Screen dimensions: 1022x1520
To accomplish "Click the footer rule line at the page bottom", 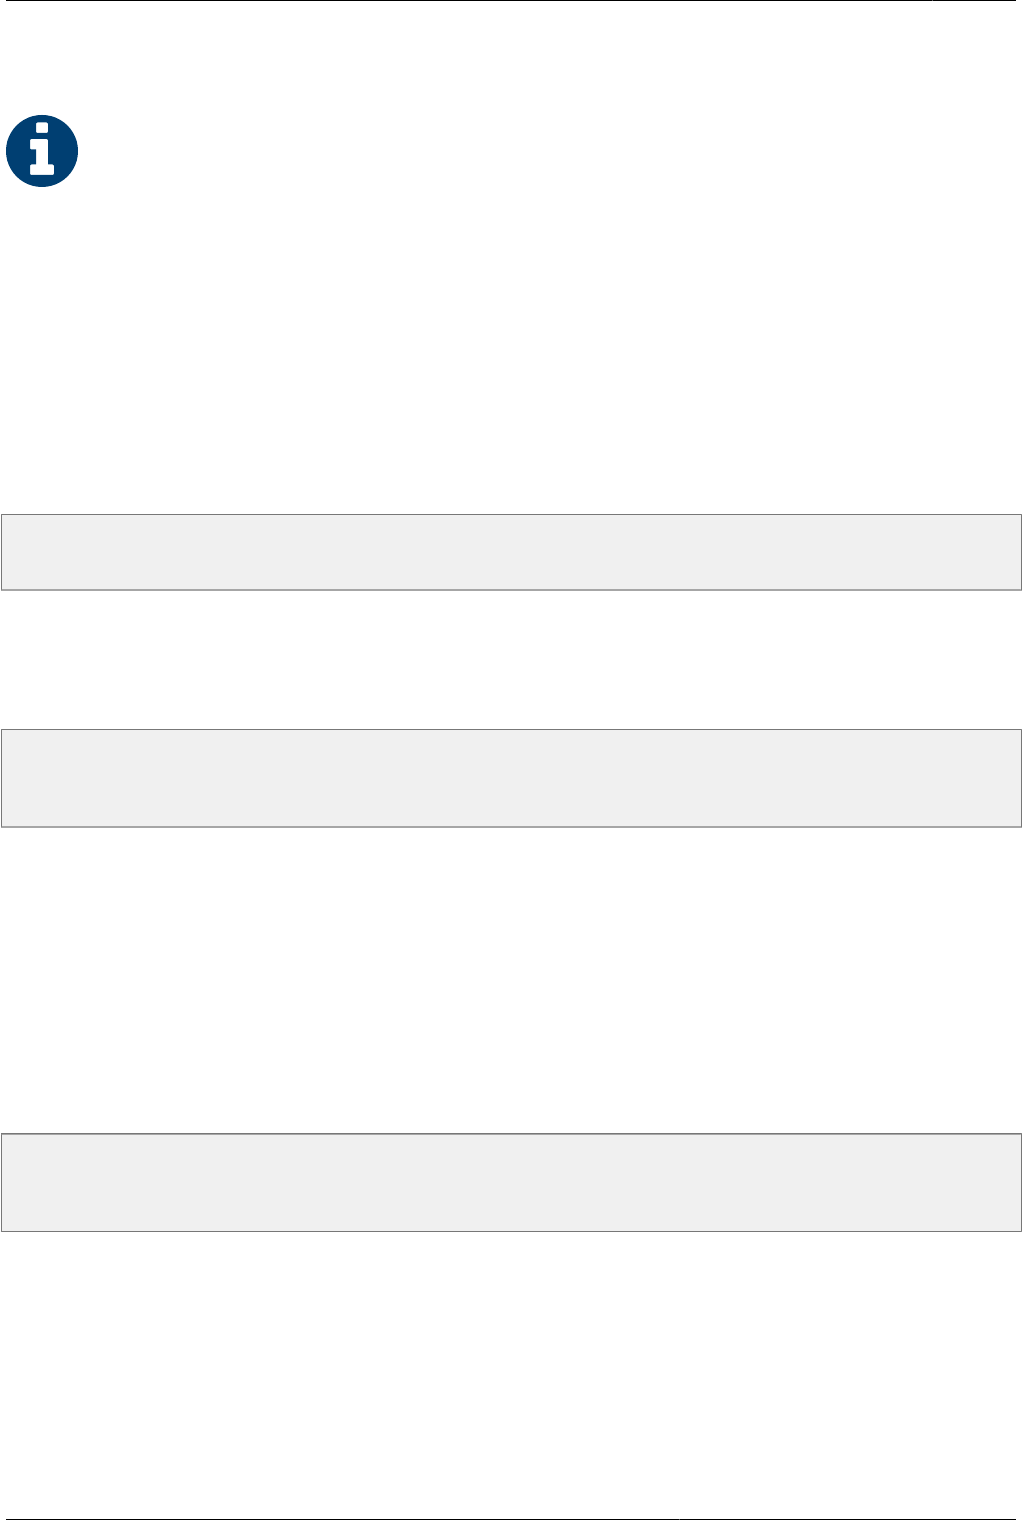I will (511, 1519).
